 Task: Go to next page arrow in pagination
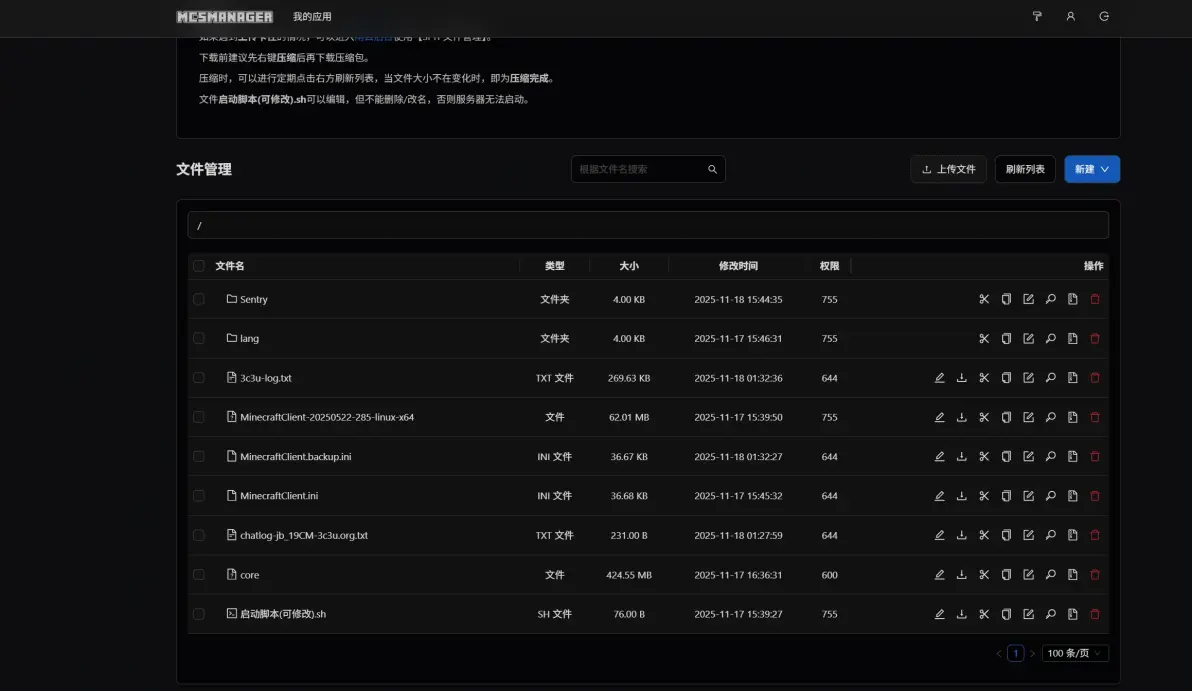coord(1032,654)
